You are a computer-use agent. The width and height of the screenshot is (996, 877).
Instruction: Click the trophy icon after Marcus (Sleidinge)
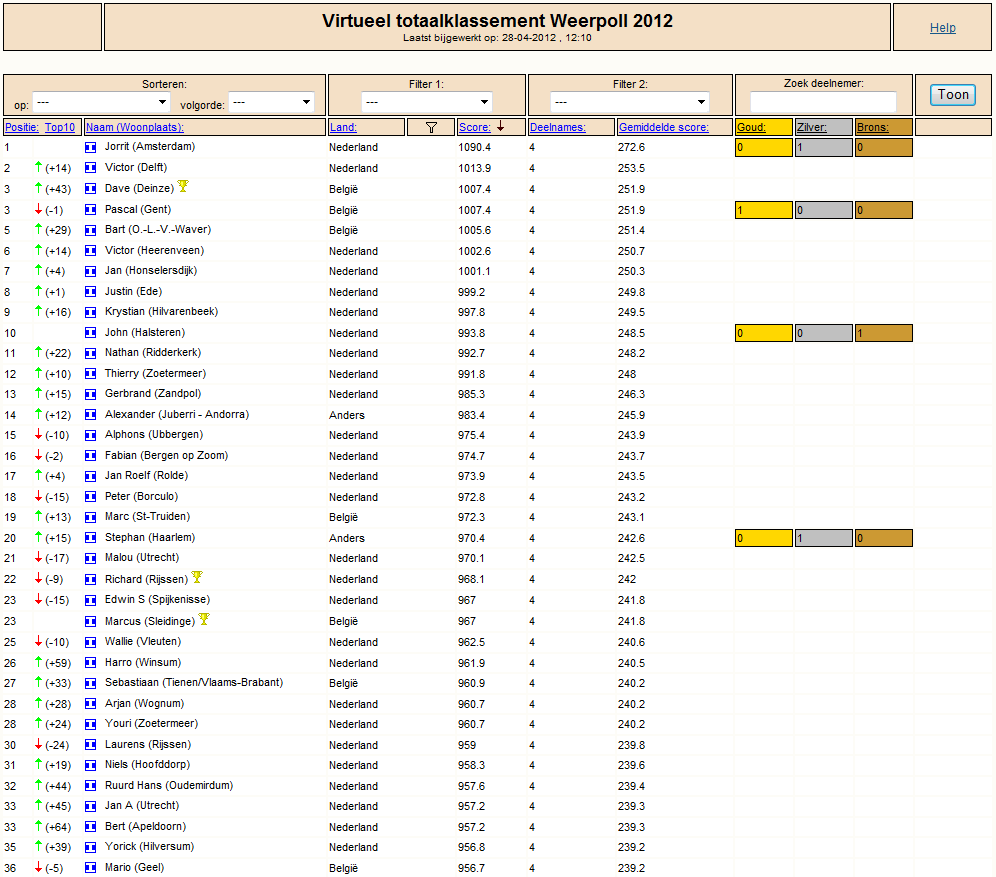coord(204,619)
